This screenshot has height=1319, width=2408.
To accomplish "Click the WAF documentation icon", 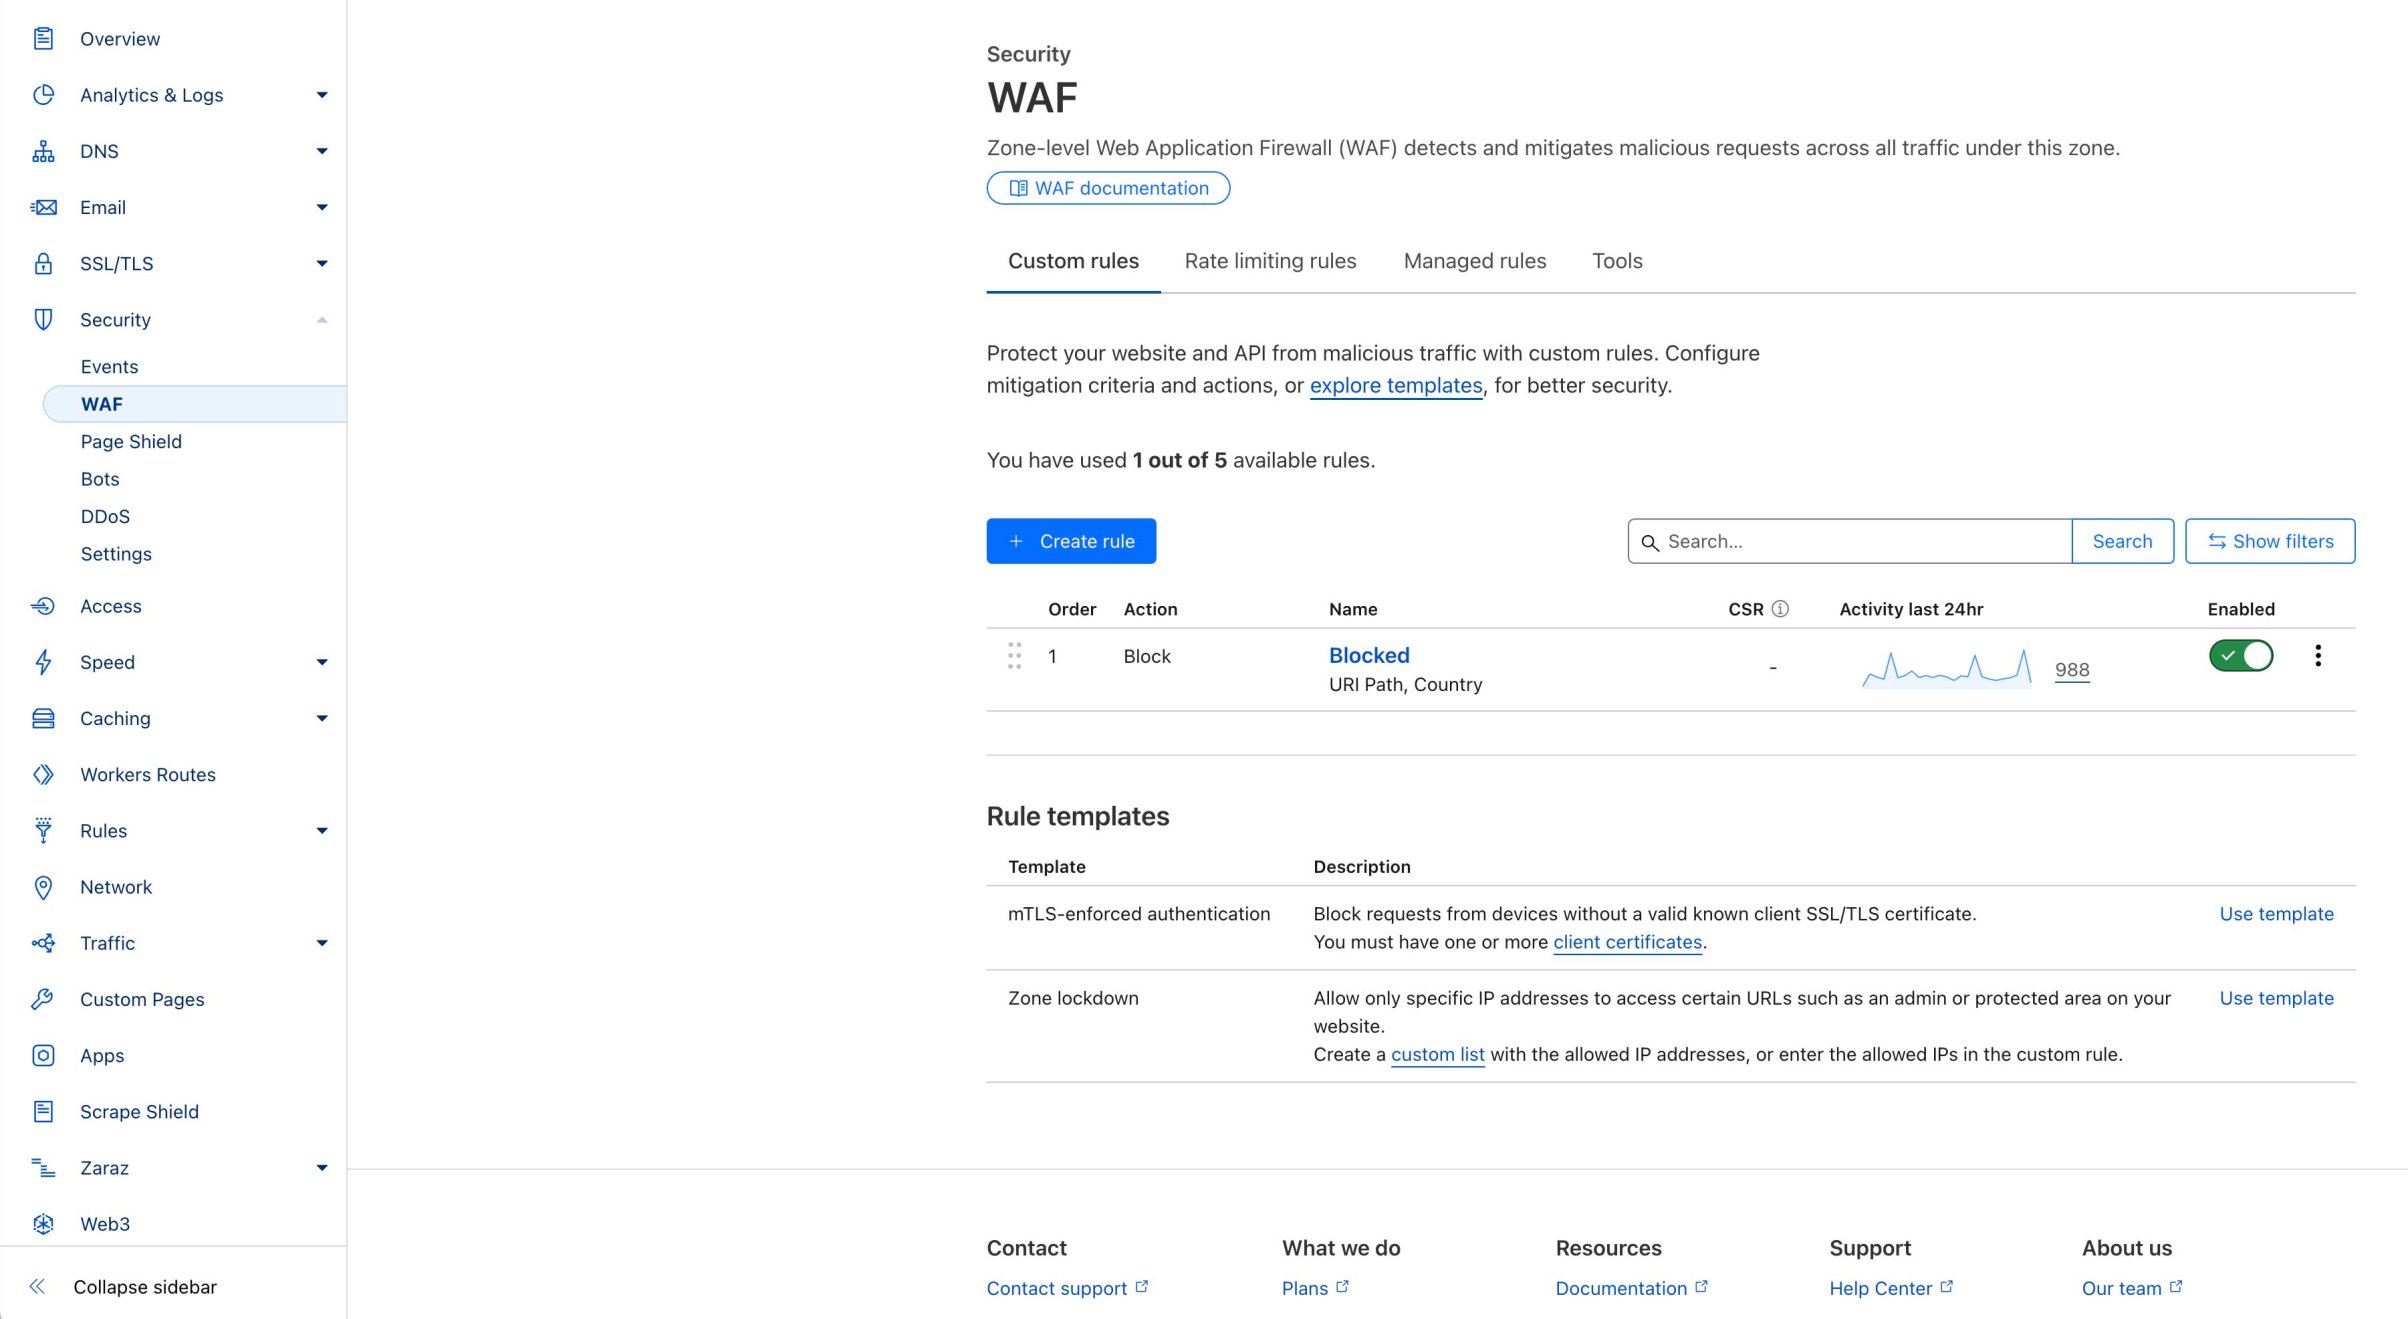I will click(1018, 187).
